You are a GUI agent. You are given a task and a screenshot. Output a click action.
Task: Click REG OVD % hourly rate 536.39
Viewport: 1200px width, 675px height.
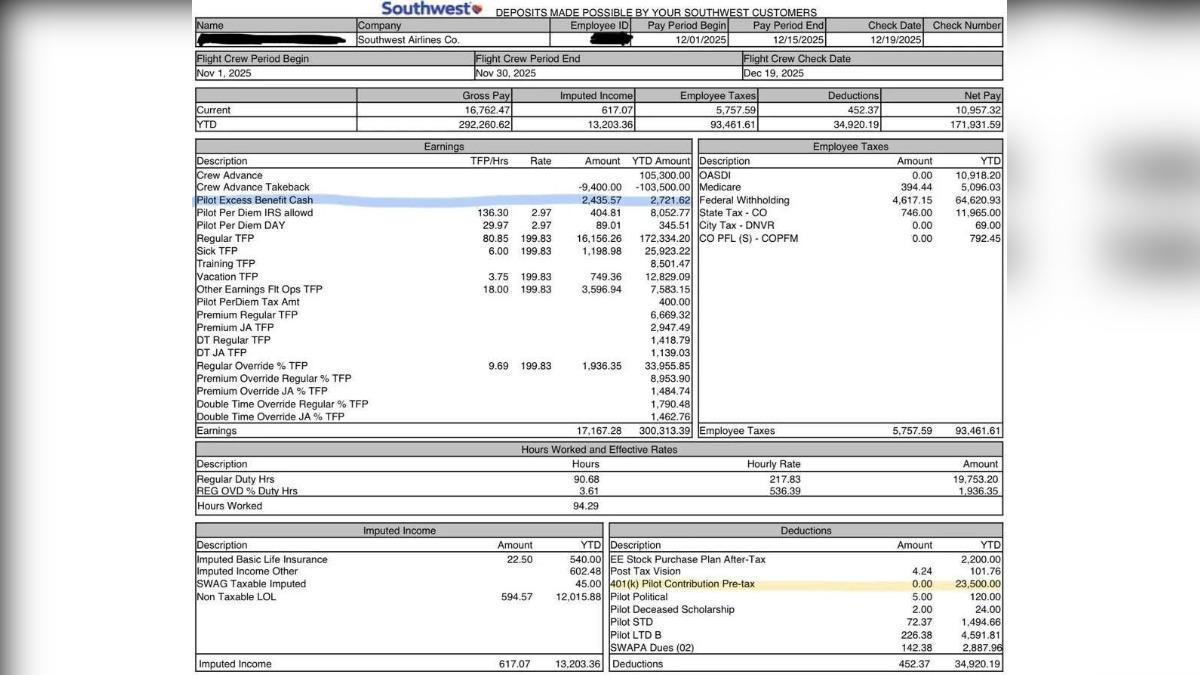[x=787, y=492]
